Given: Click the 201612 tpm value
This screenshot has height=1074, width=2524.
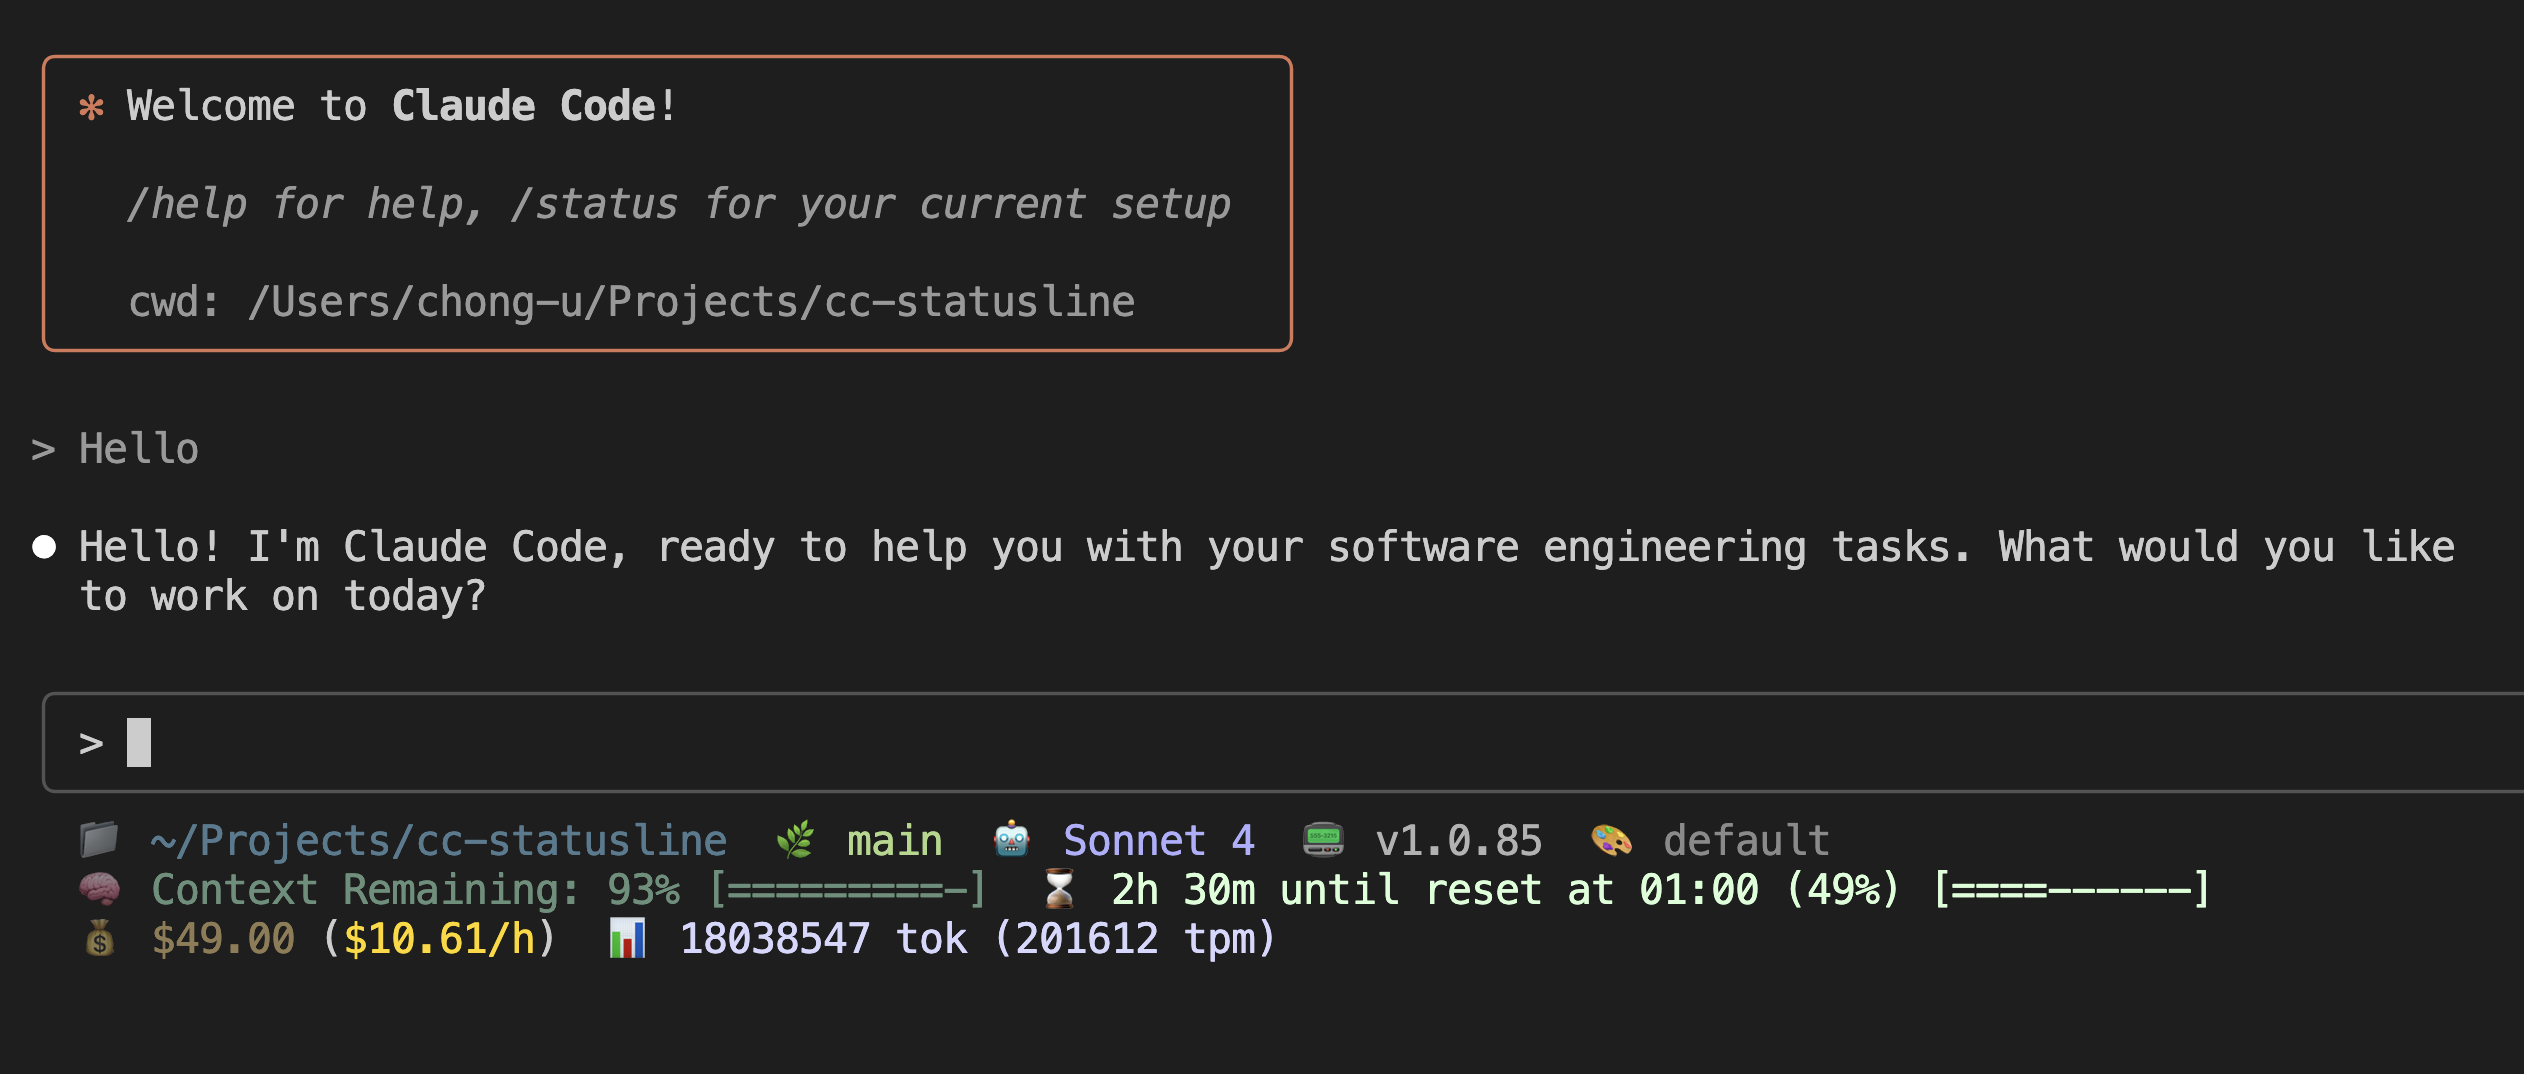Looking at the screenshot, I should pyautogui.click(x=1135, y=939).
